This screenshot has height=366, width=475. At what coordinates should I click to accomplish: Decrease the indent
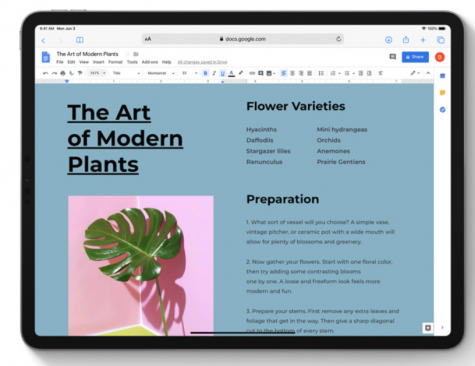click(x=360, y=73)
